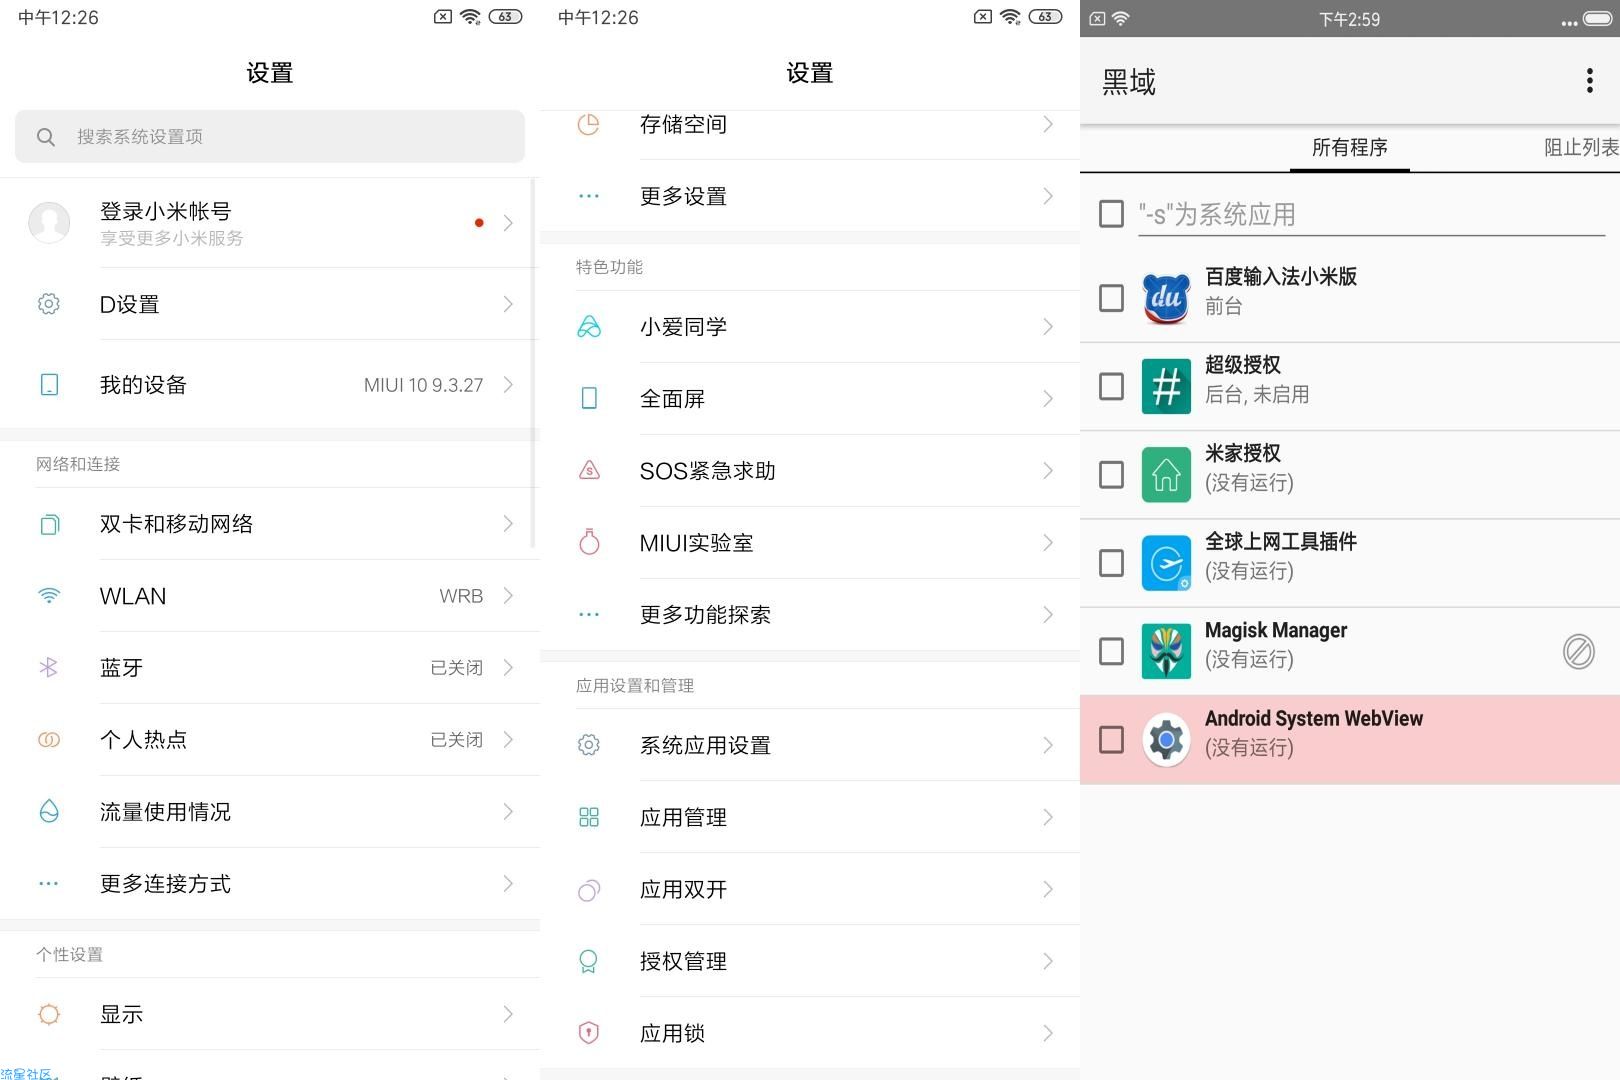Switch to the 所有程序 tab

(x=1350, y=148)
